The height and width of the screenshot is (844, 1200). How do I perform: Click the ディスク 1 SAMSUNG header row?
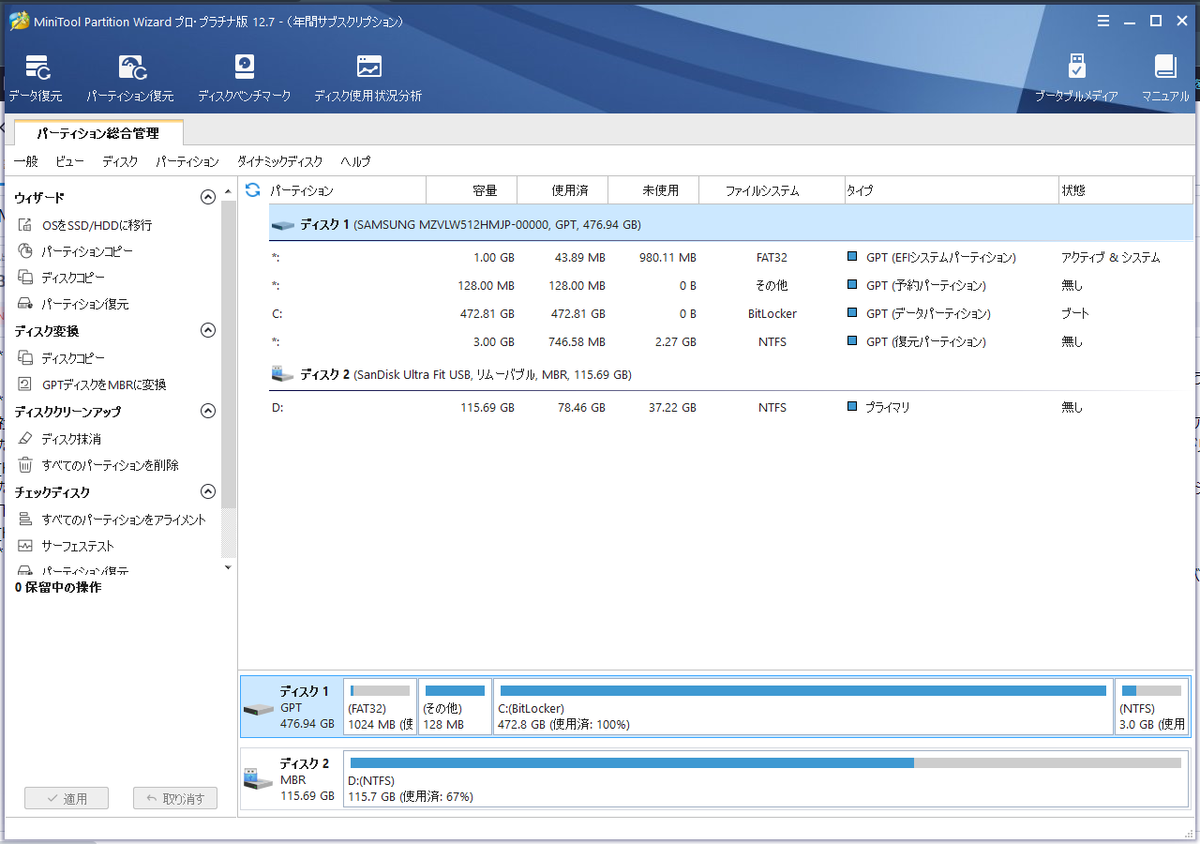click(731, 225)
